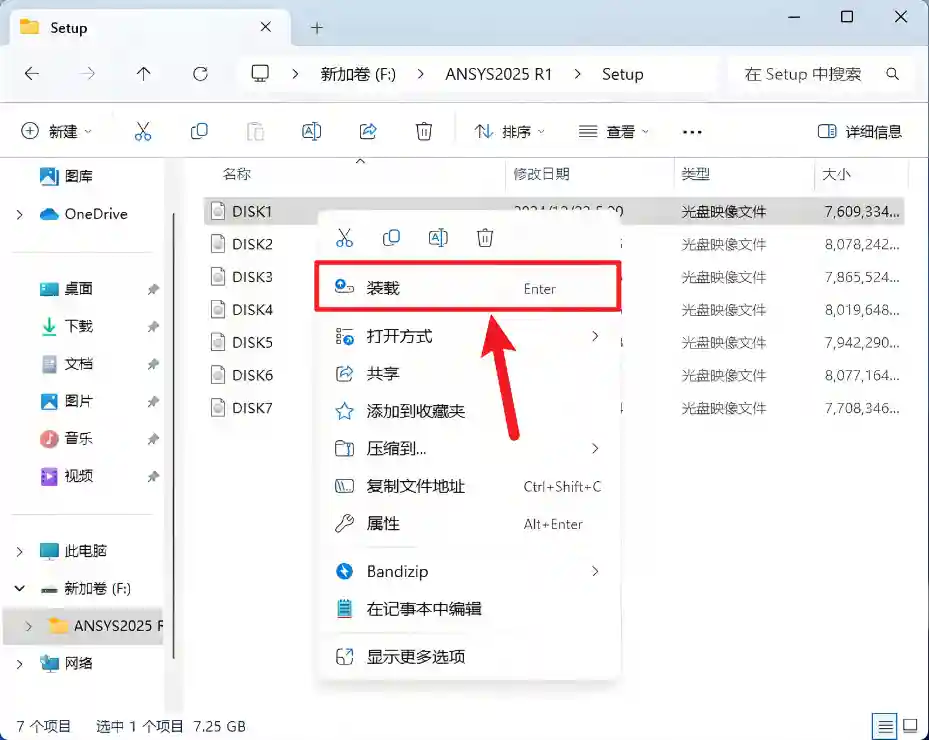The width and height of the screenshot is (929, 740).
Task: Toggle the 详细信息 details pane
Action: (860, 131)
